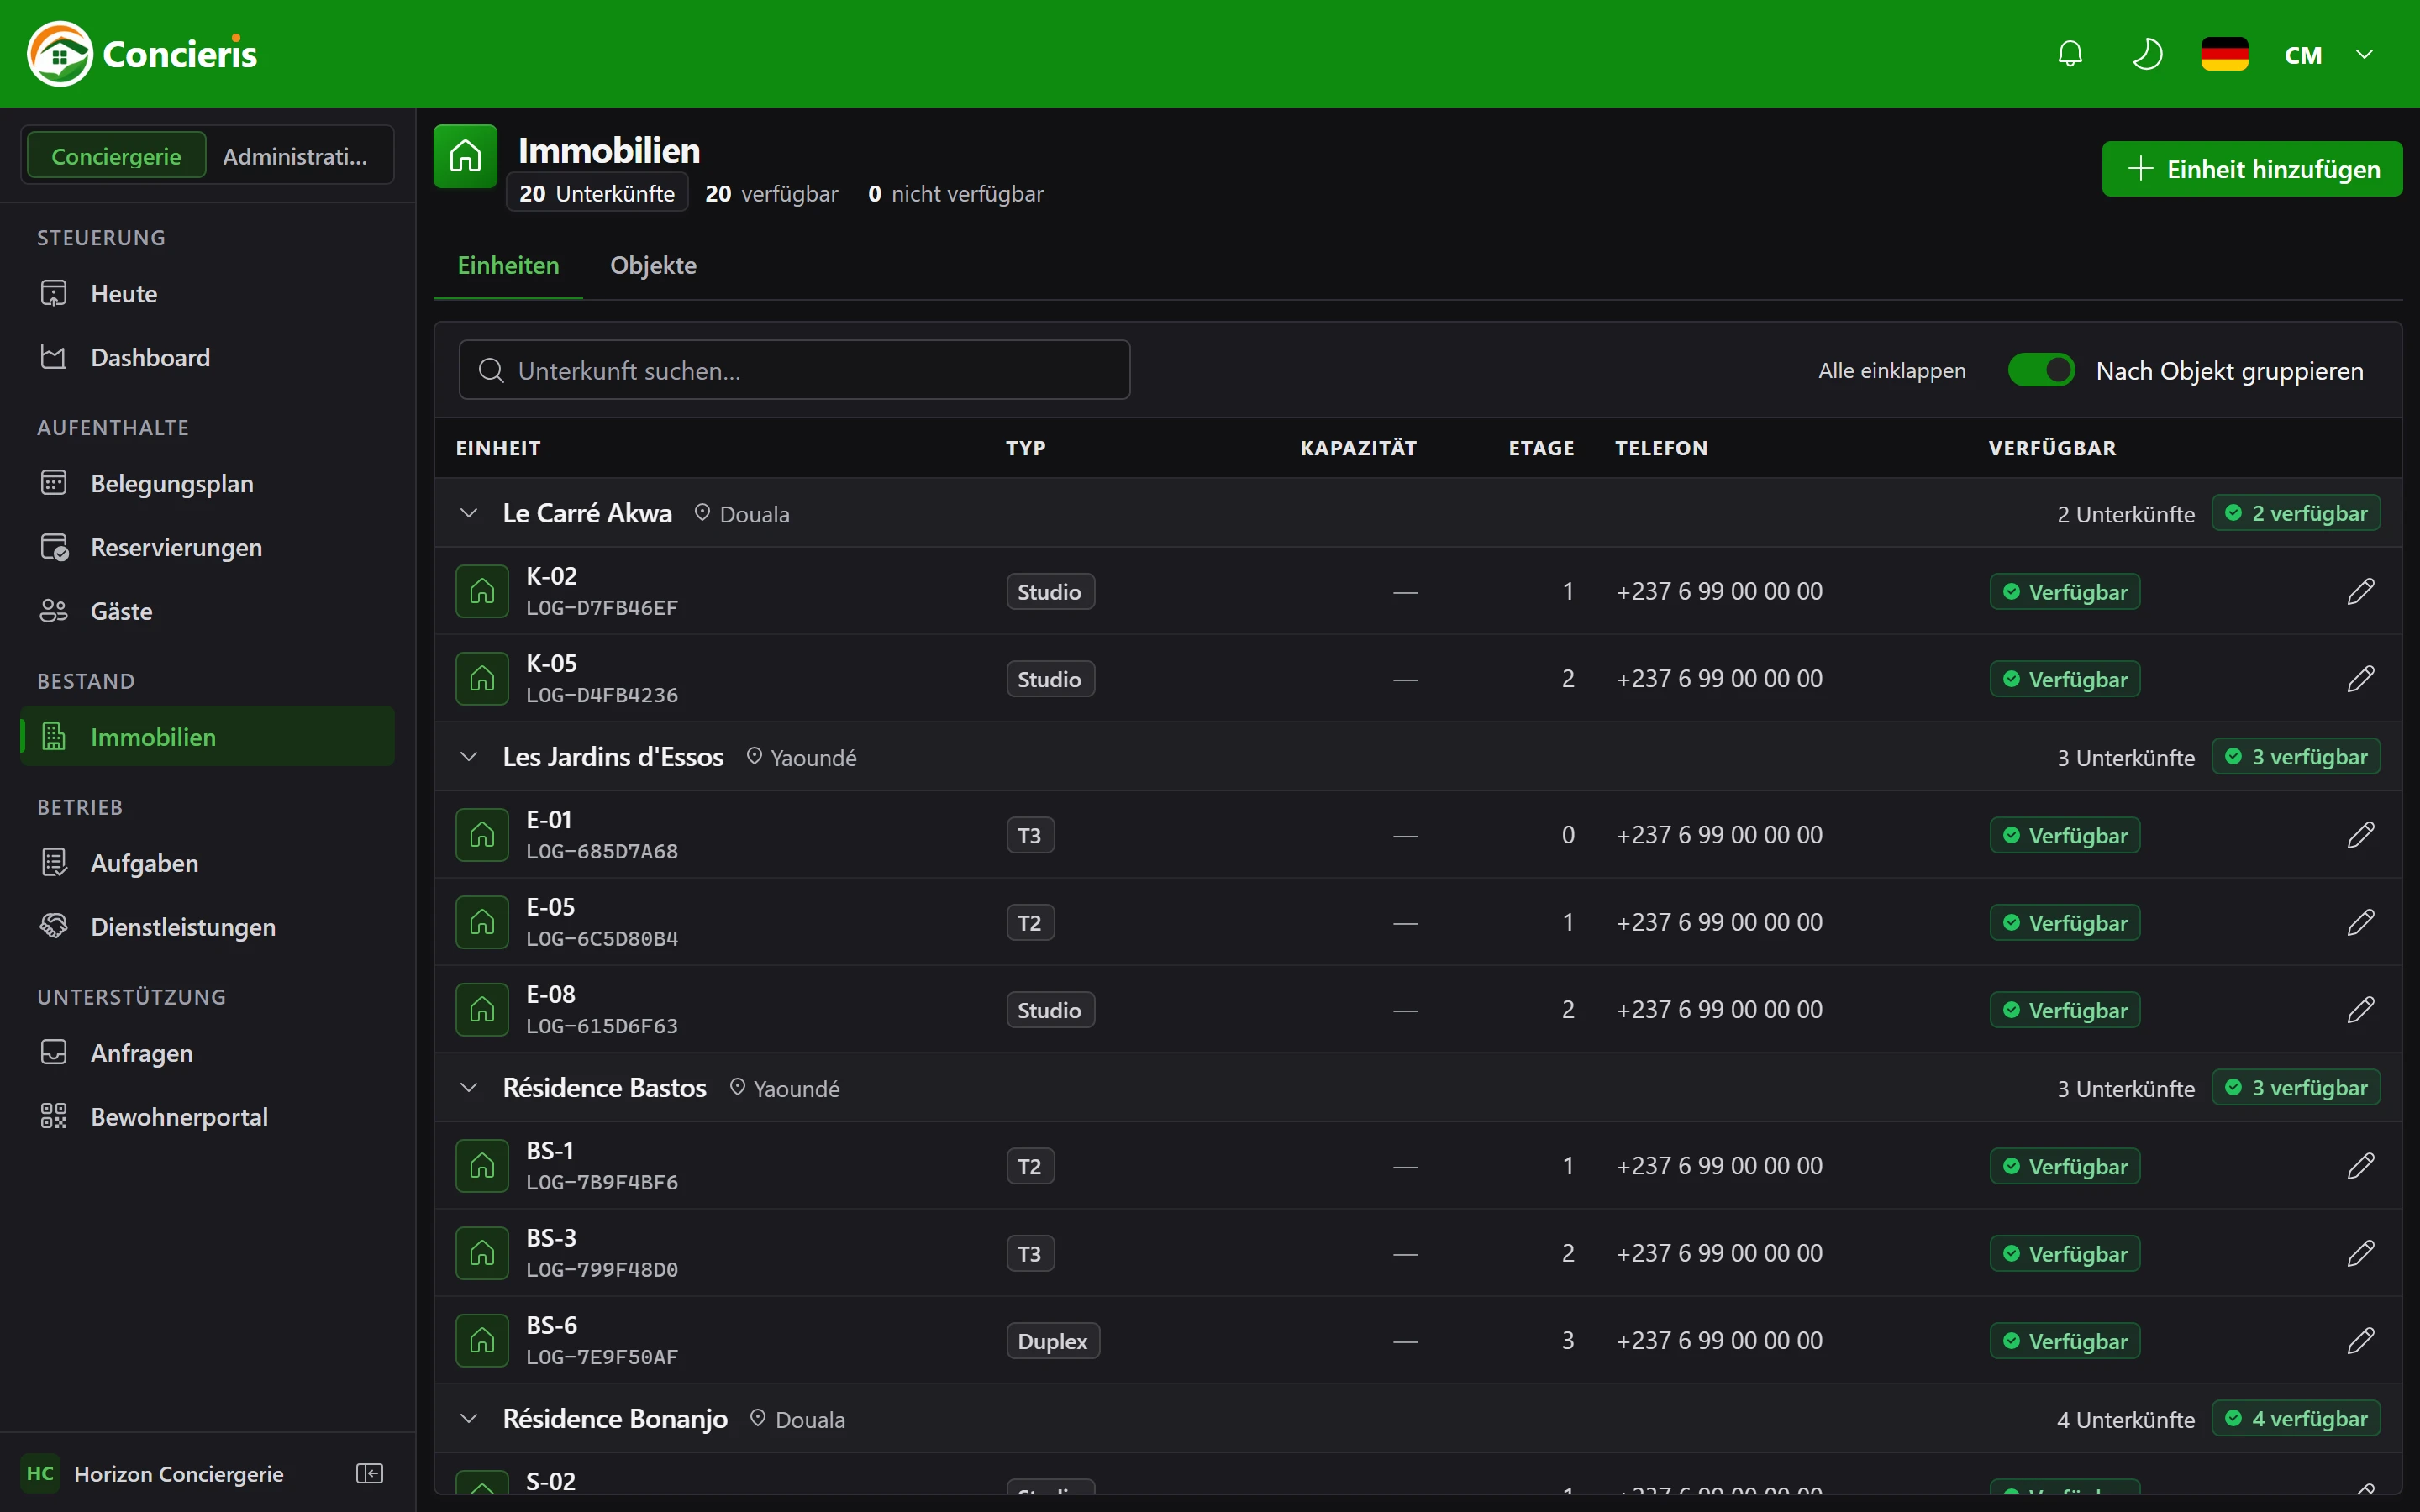Edit unit BS-3 with pencil icon
This screenshot has height=1512, width=2420.
tap(2360, 1253)
